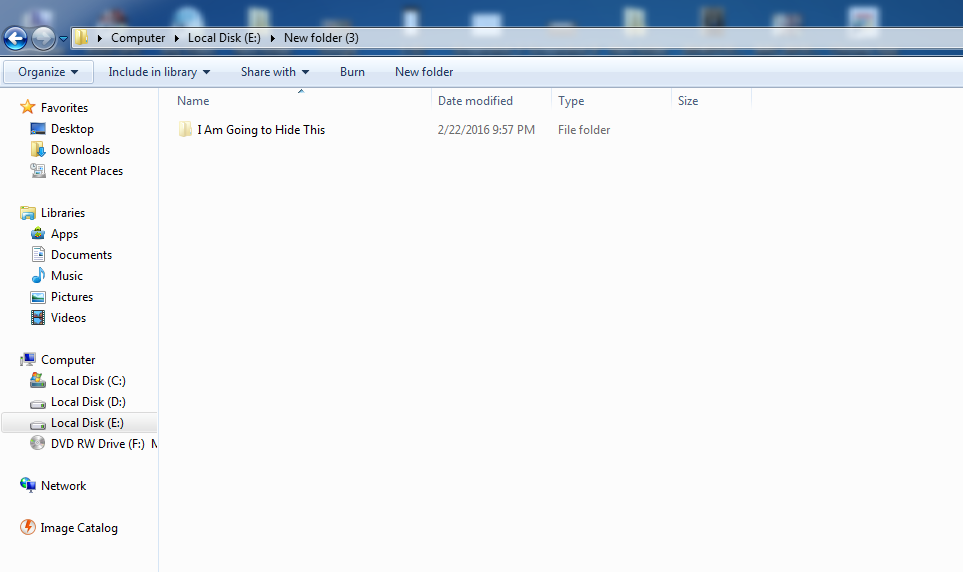Create a New folder from toolbar
This screenshot has width=963, height=572.
point(424,72)
